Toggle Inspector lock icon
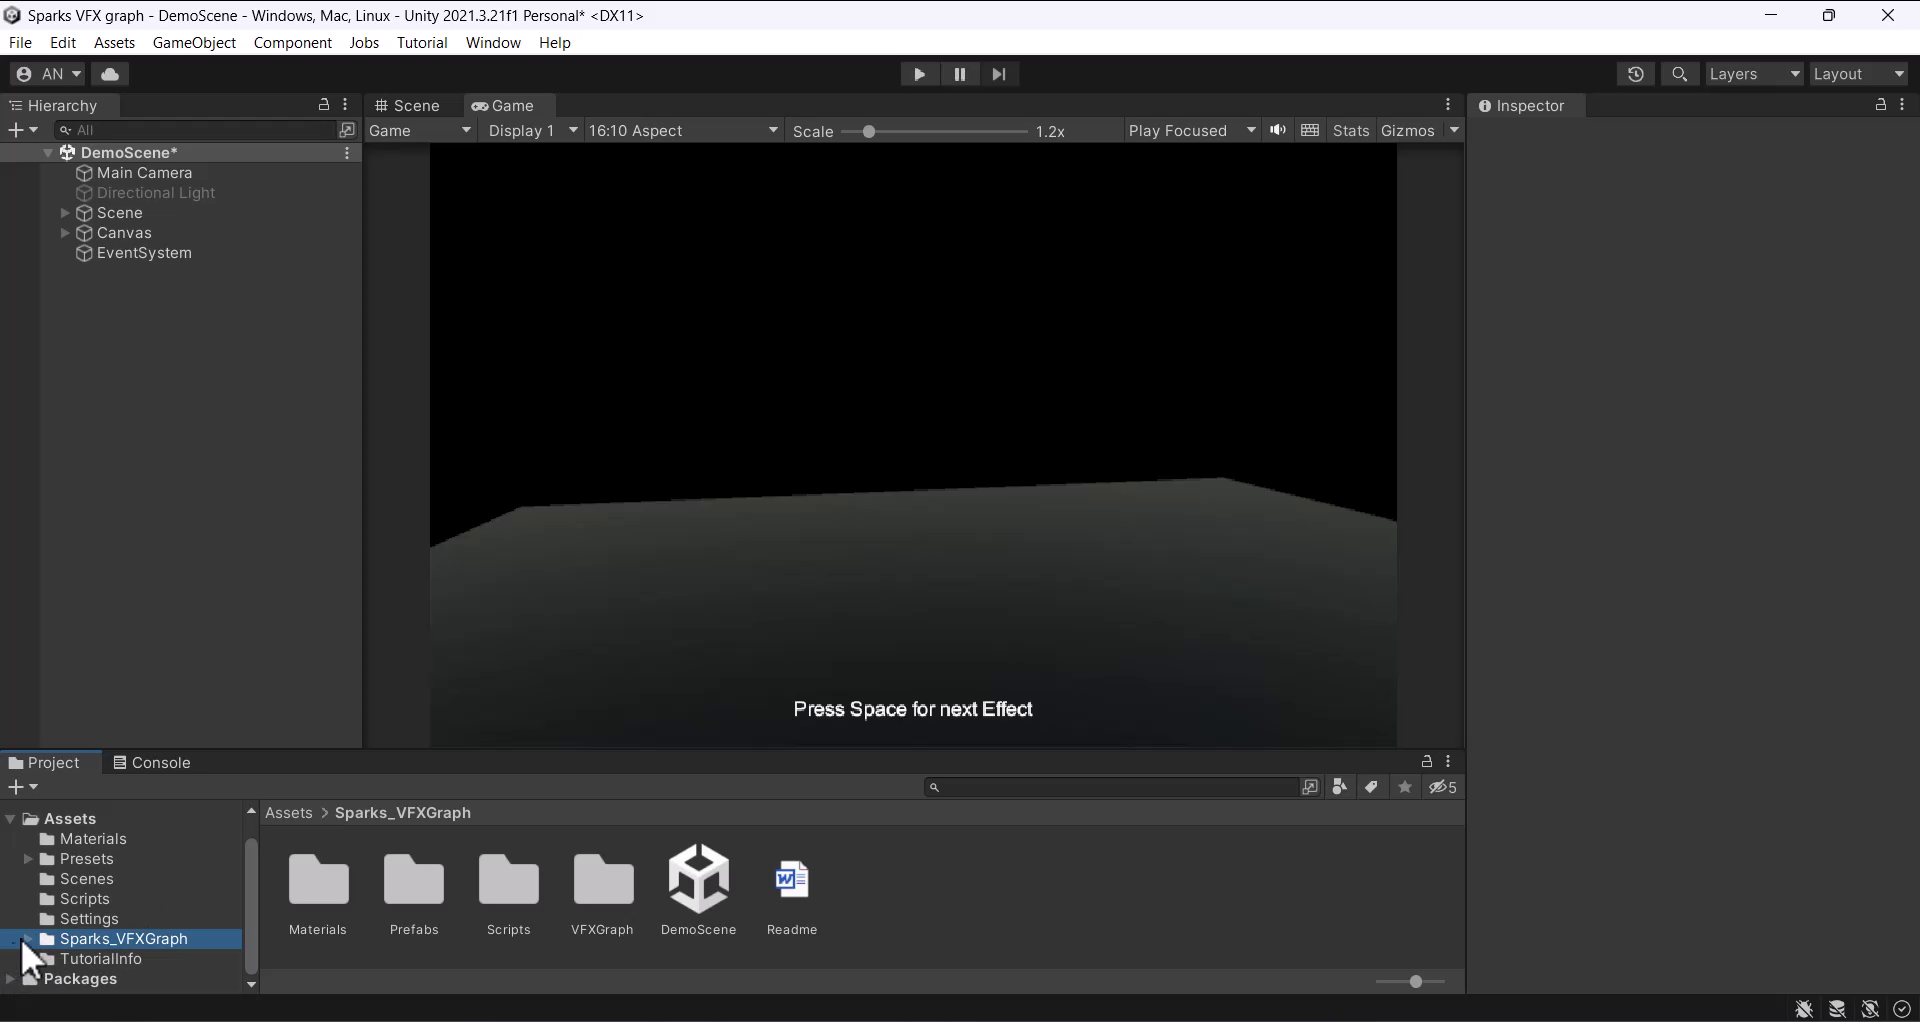The image size is (1920, 1022). click(1881, 105)
